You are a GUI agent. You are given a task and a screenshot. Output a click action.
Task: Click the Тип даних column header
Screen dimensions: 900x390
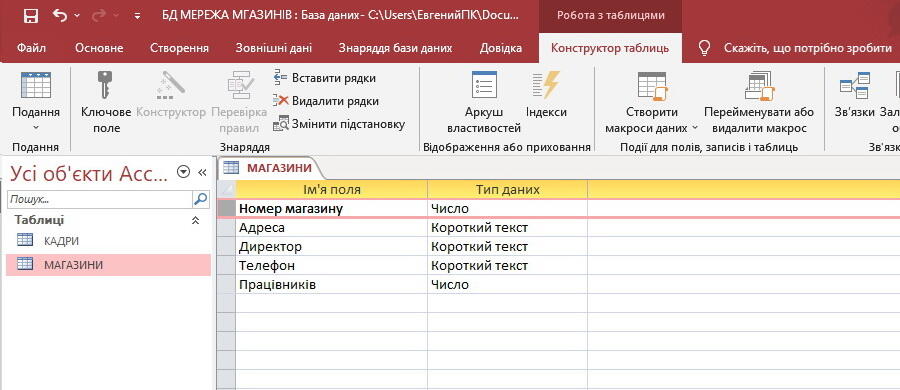coord(507,189)
